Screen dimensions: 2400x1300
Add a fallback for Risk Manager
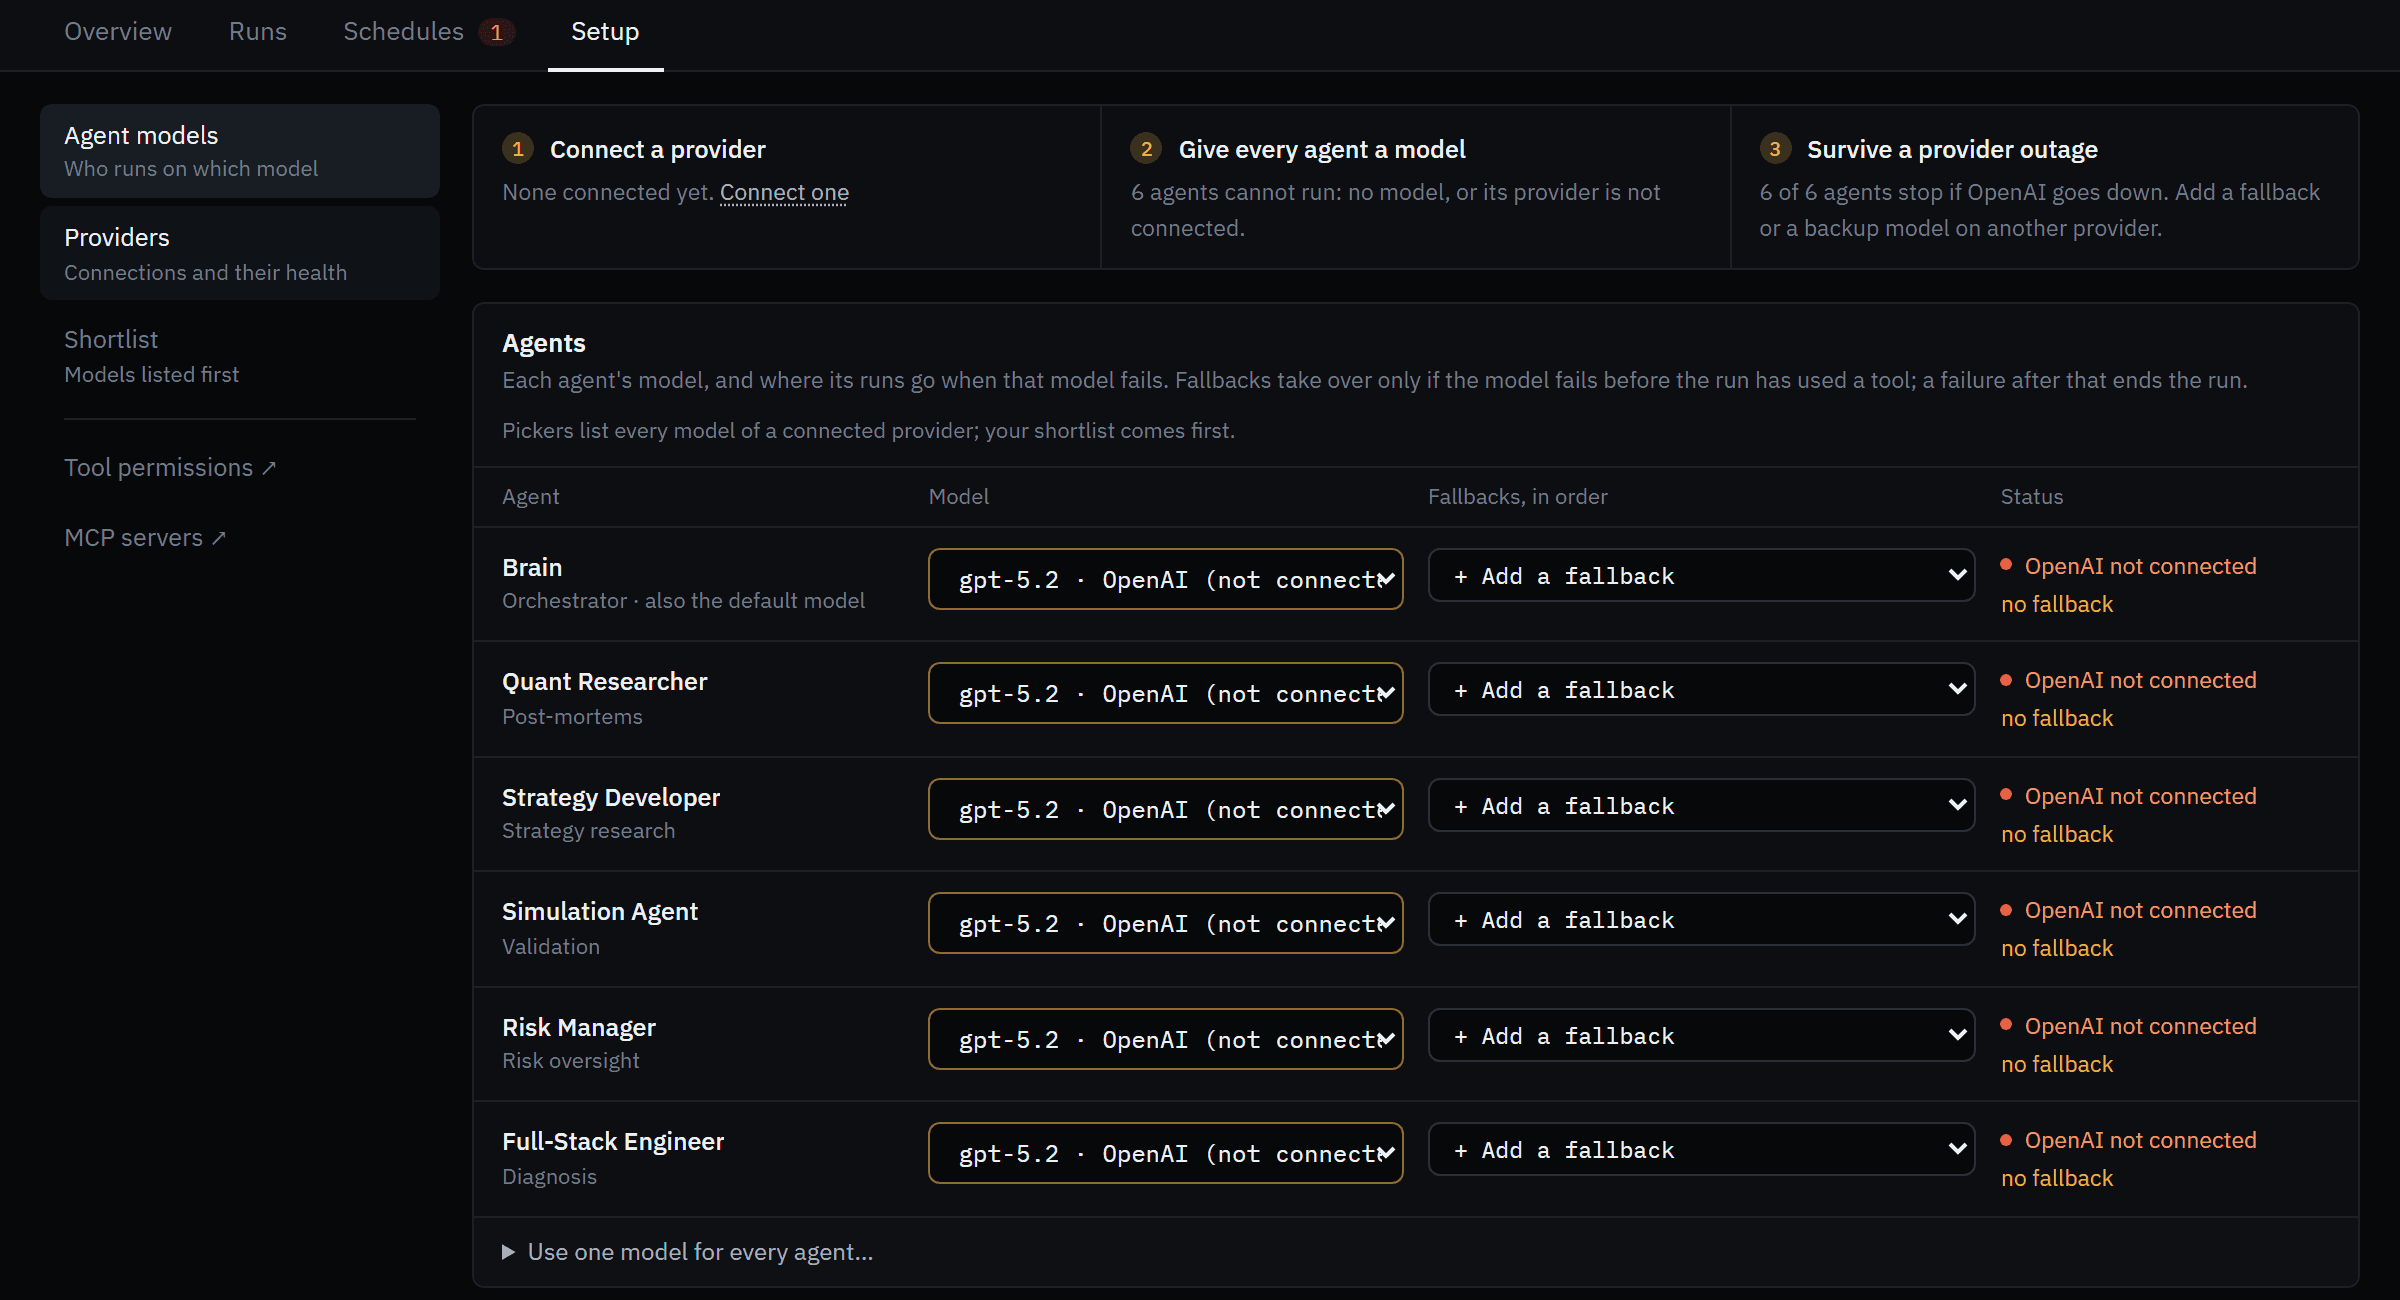click(1701, 1036)
